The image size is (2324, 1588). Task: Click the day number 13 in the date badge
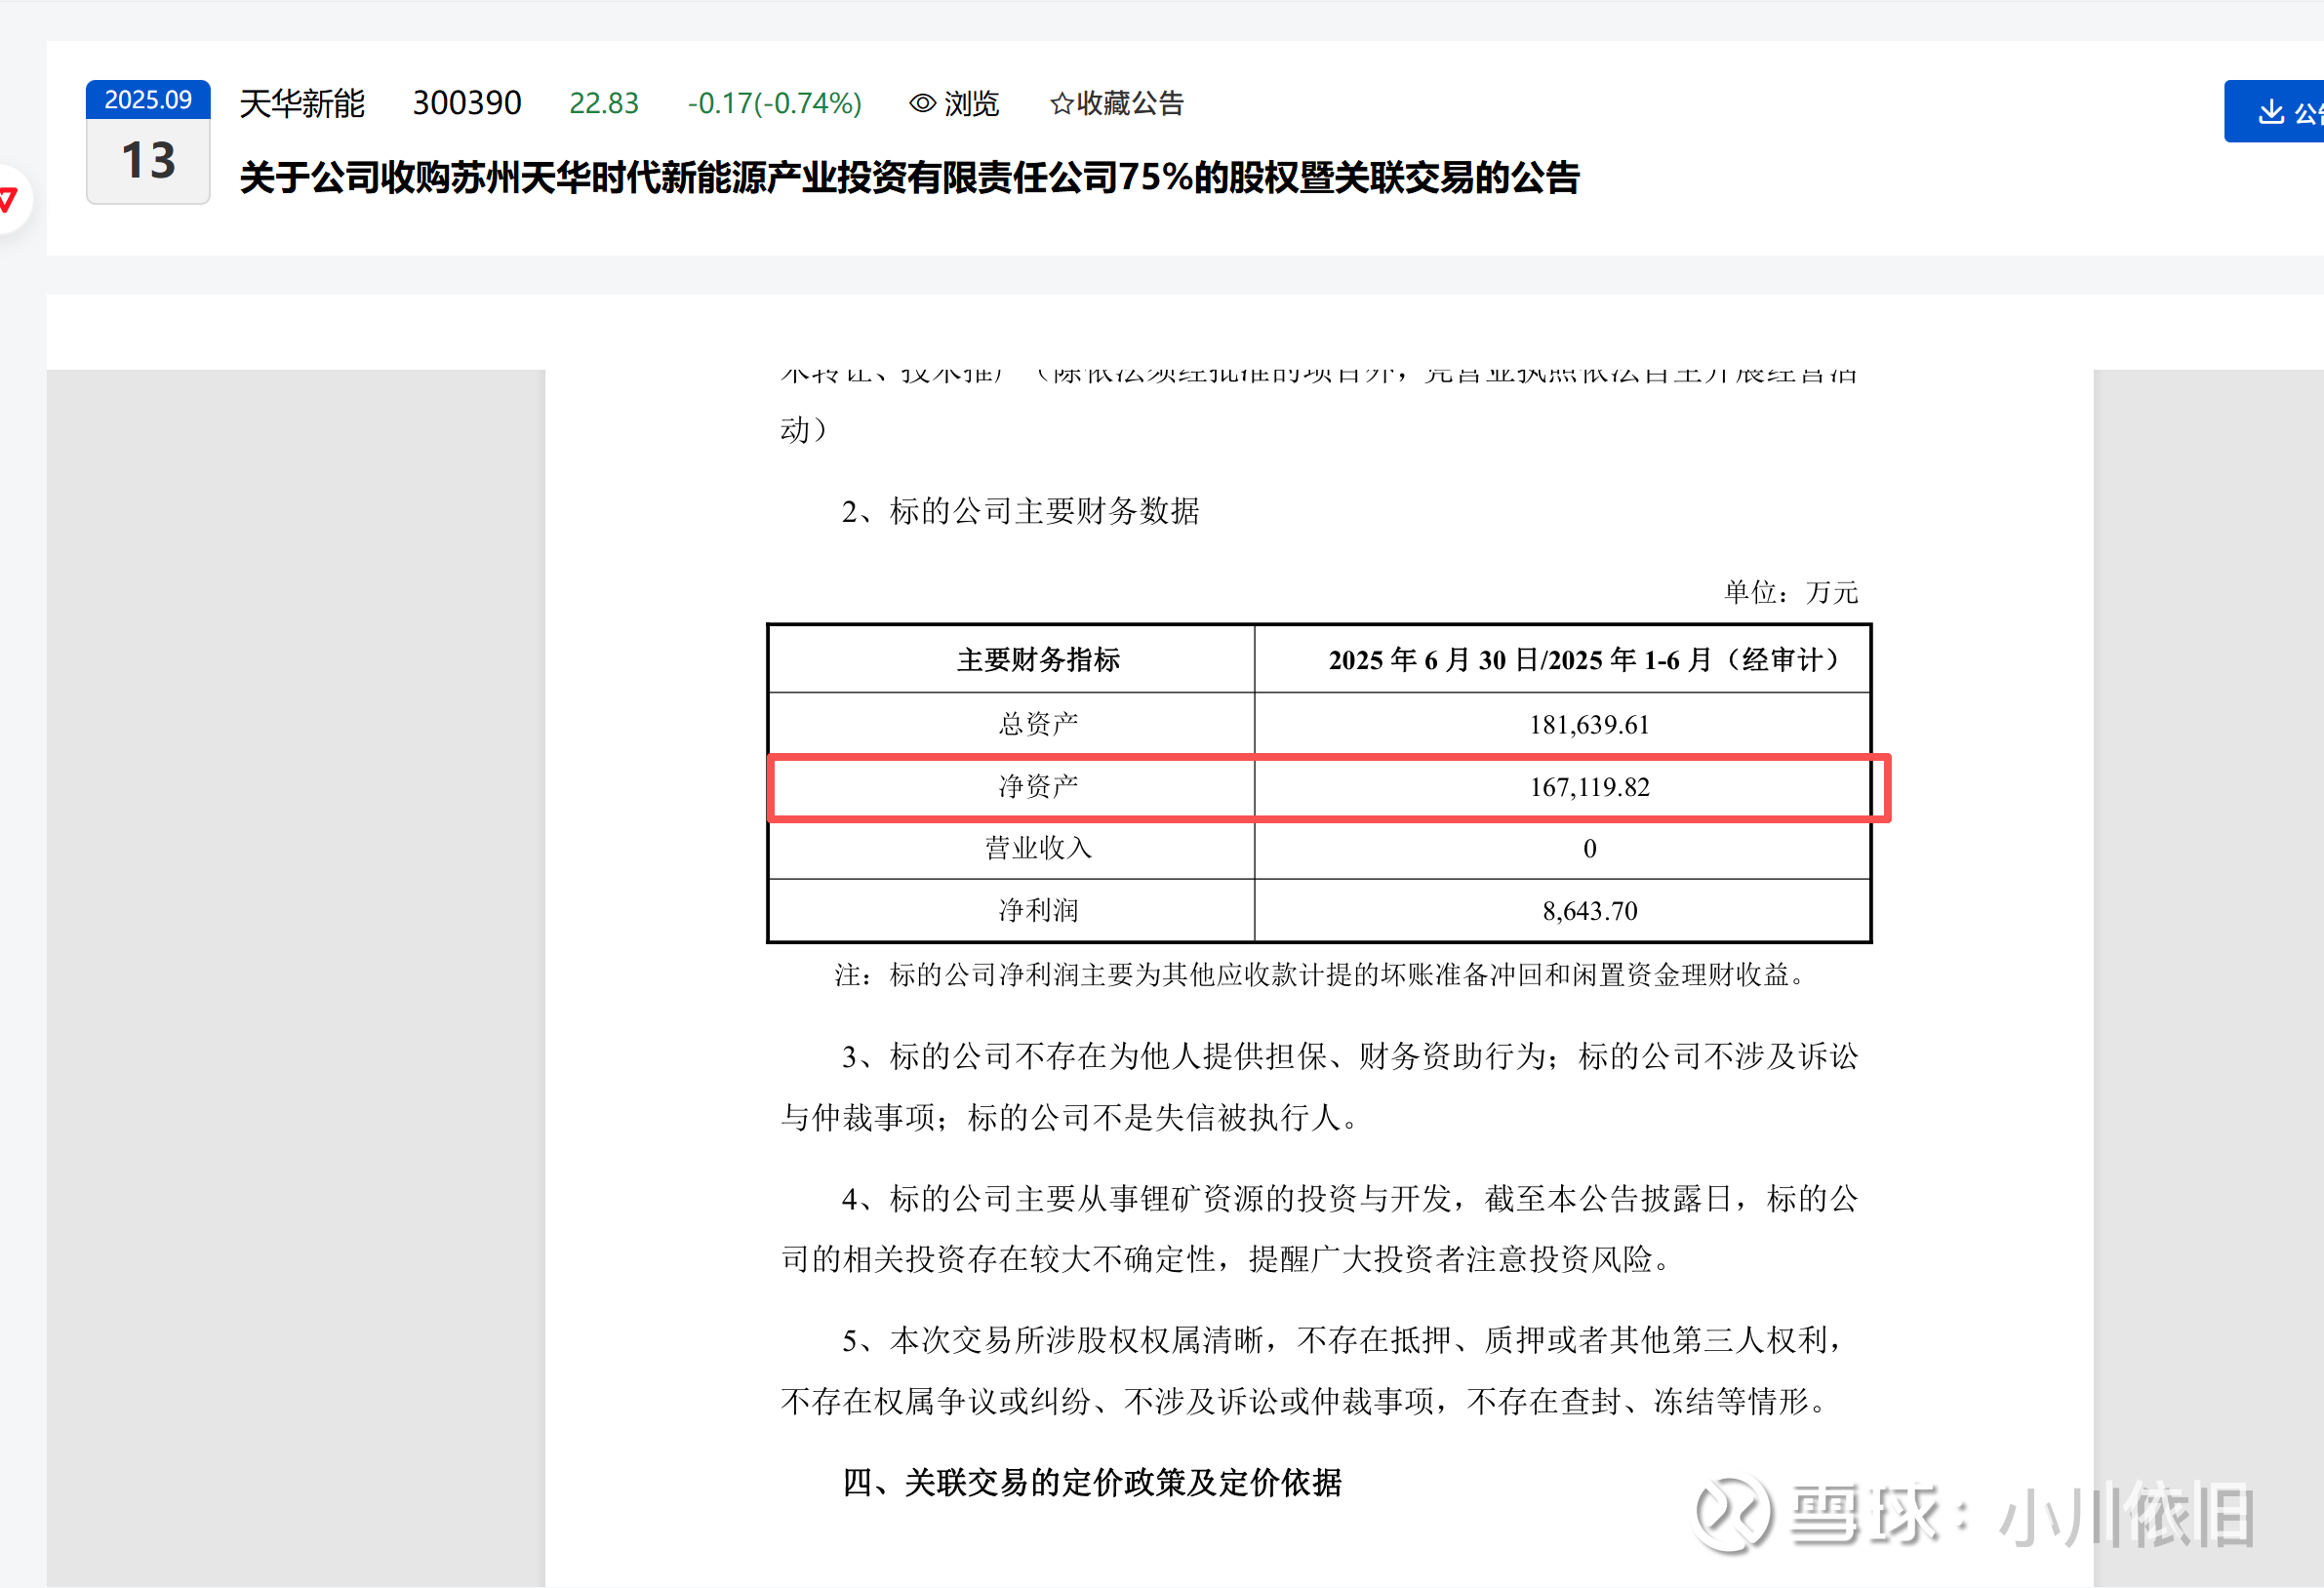(x=148, y=161)
